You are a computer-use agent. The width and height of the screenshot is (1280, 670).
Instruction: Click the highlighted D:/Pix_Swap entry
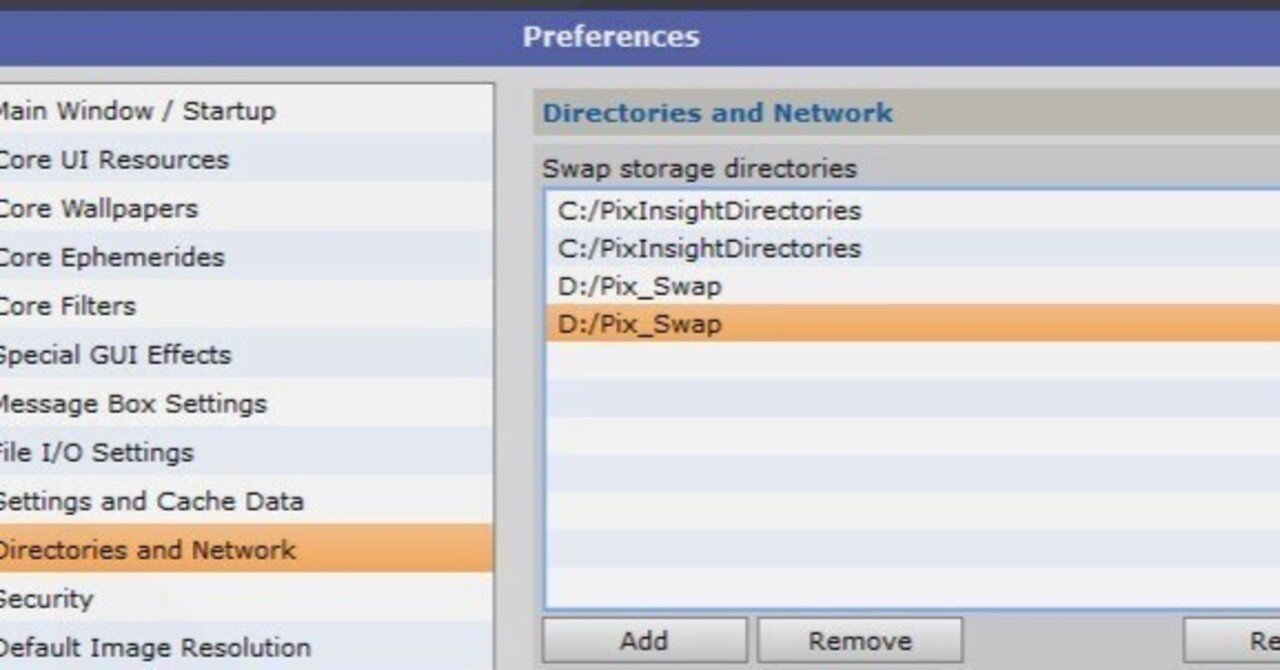[640, 324]
